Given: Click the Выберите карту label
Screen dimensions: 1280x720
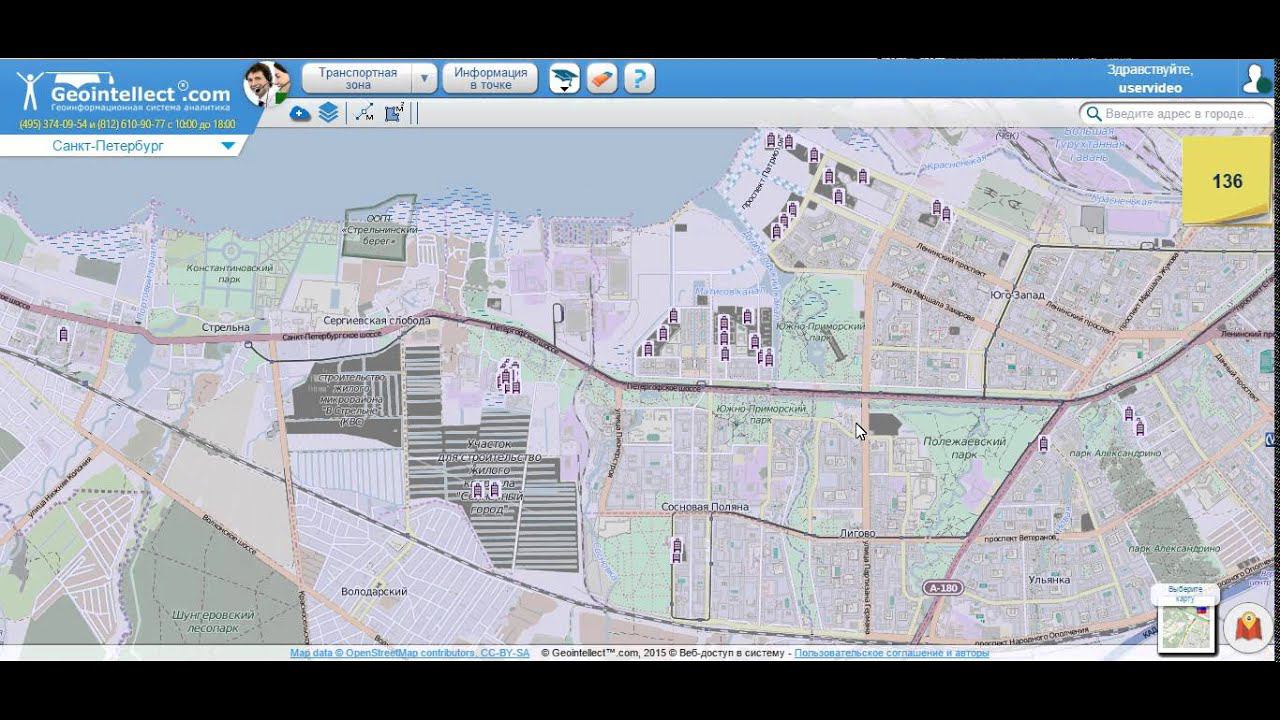Looking at the screenshot, I should coord(1186,594).
